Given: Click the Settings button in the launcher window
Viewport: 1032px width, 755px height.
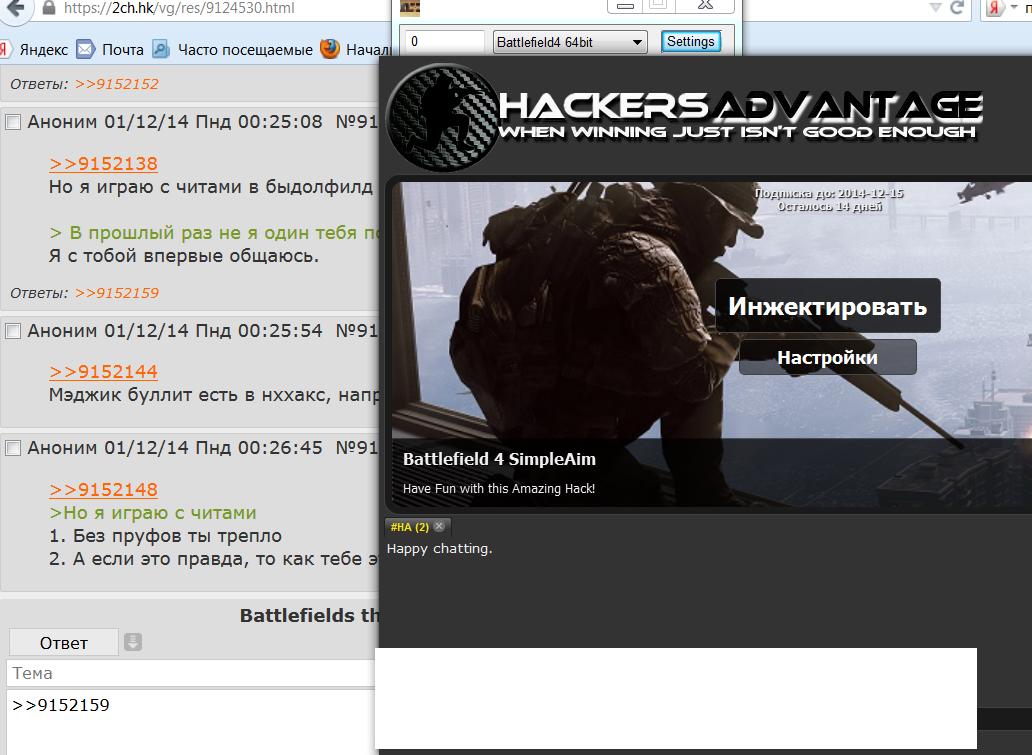Looking at the screenshot, I should tap(690, 41).
